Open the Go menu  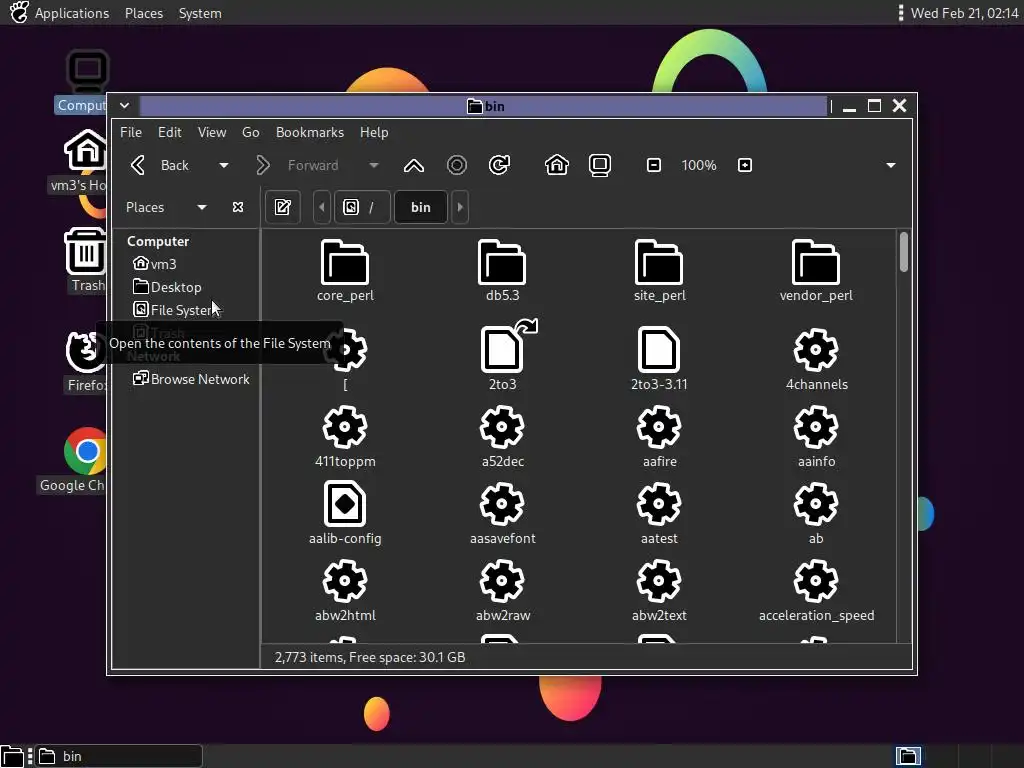tap(251, 132)
